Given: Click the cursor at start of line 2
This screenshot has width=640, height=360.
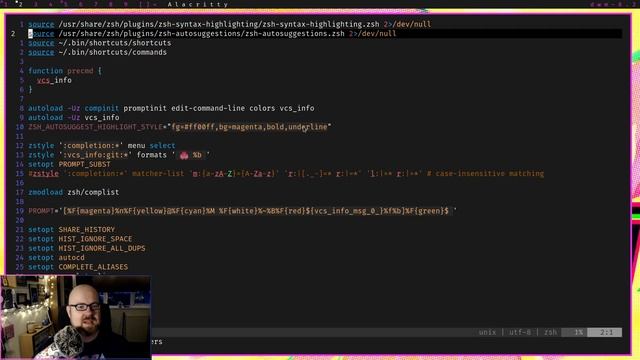Looking at the screenshot, I should tap(30, 33).
